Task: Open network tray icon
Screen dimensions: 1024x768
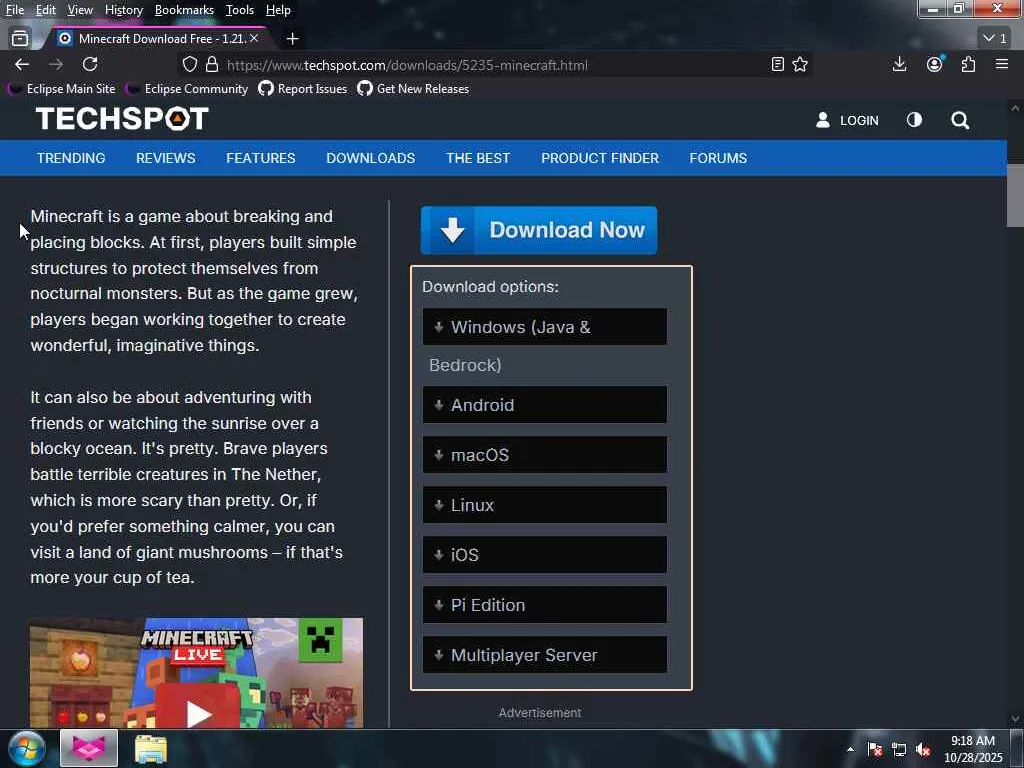Action: [x=899, y=749]
